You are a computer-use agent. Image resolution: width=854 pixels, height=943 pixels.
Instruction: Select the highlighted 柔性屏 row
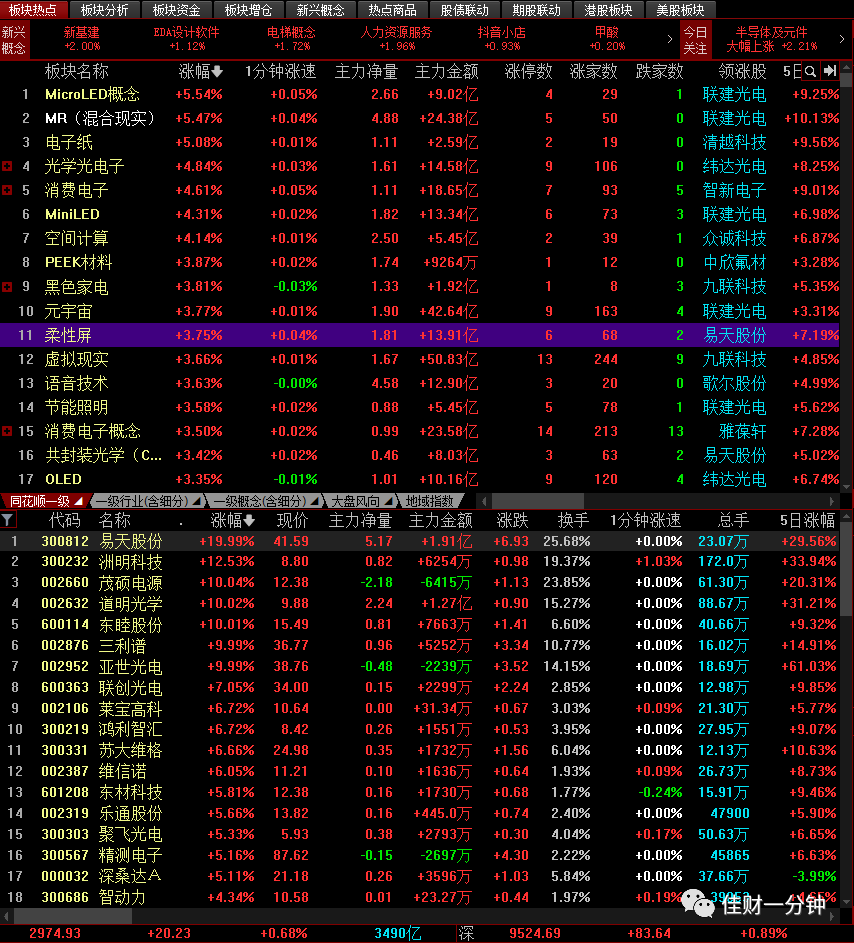420,335
